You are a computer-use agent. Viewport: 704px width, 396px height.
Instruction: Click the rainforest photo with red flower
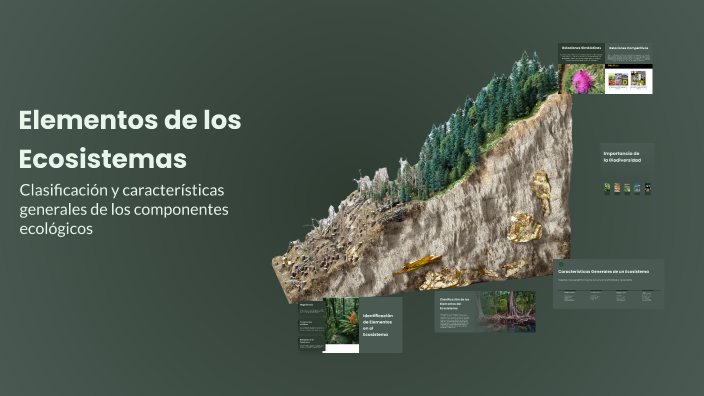tap(341, 321)
